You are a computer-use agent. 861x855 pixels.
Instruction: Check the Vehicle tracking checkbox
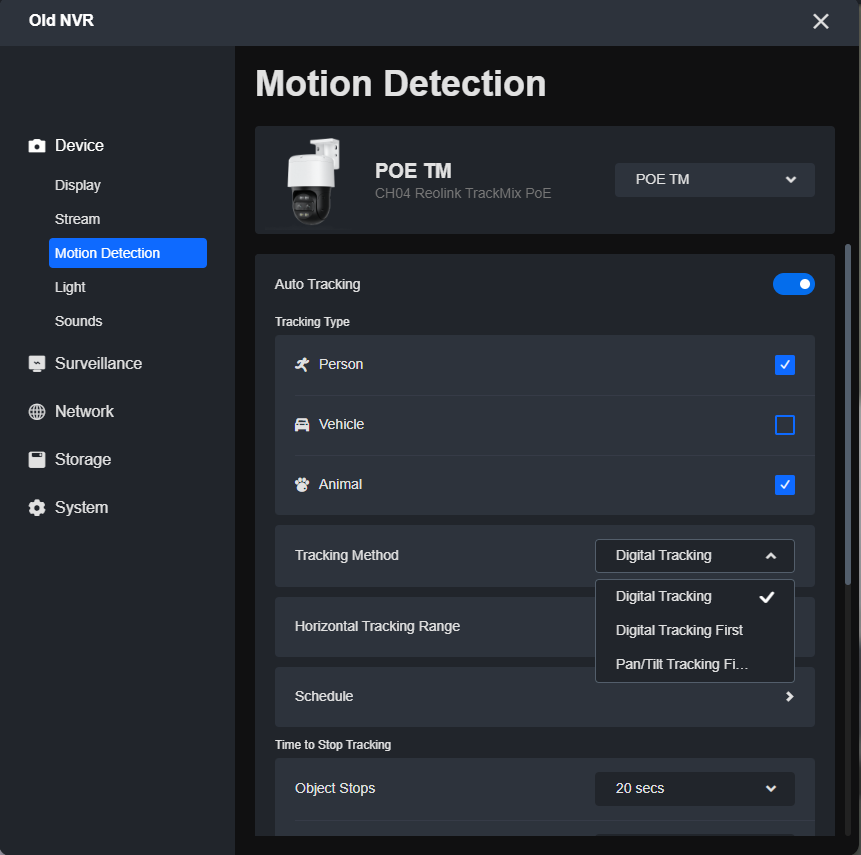pyautogui.click(x=785, y=424)
